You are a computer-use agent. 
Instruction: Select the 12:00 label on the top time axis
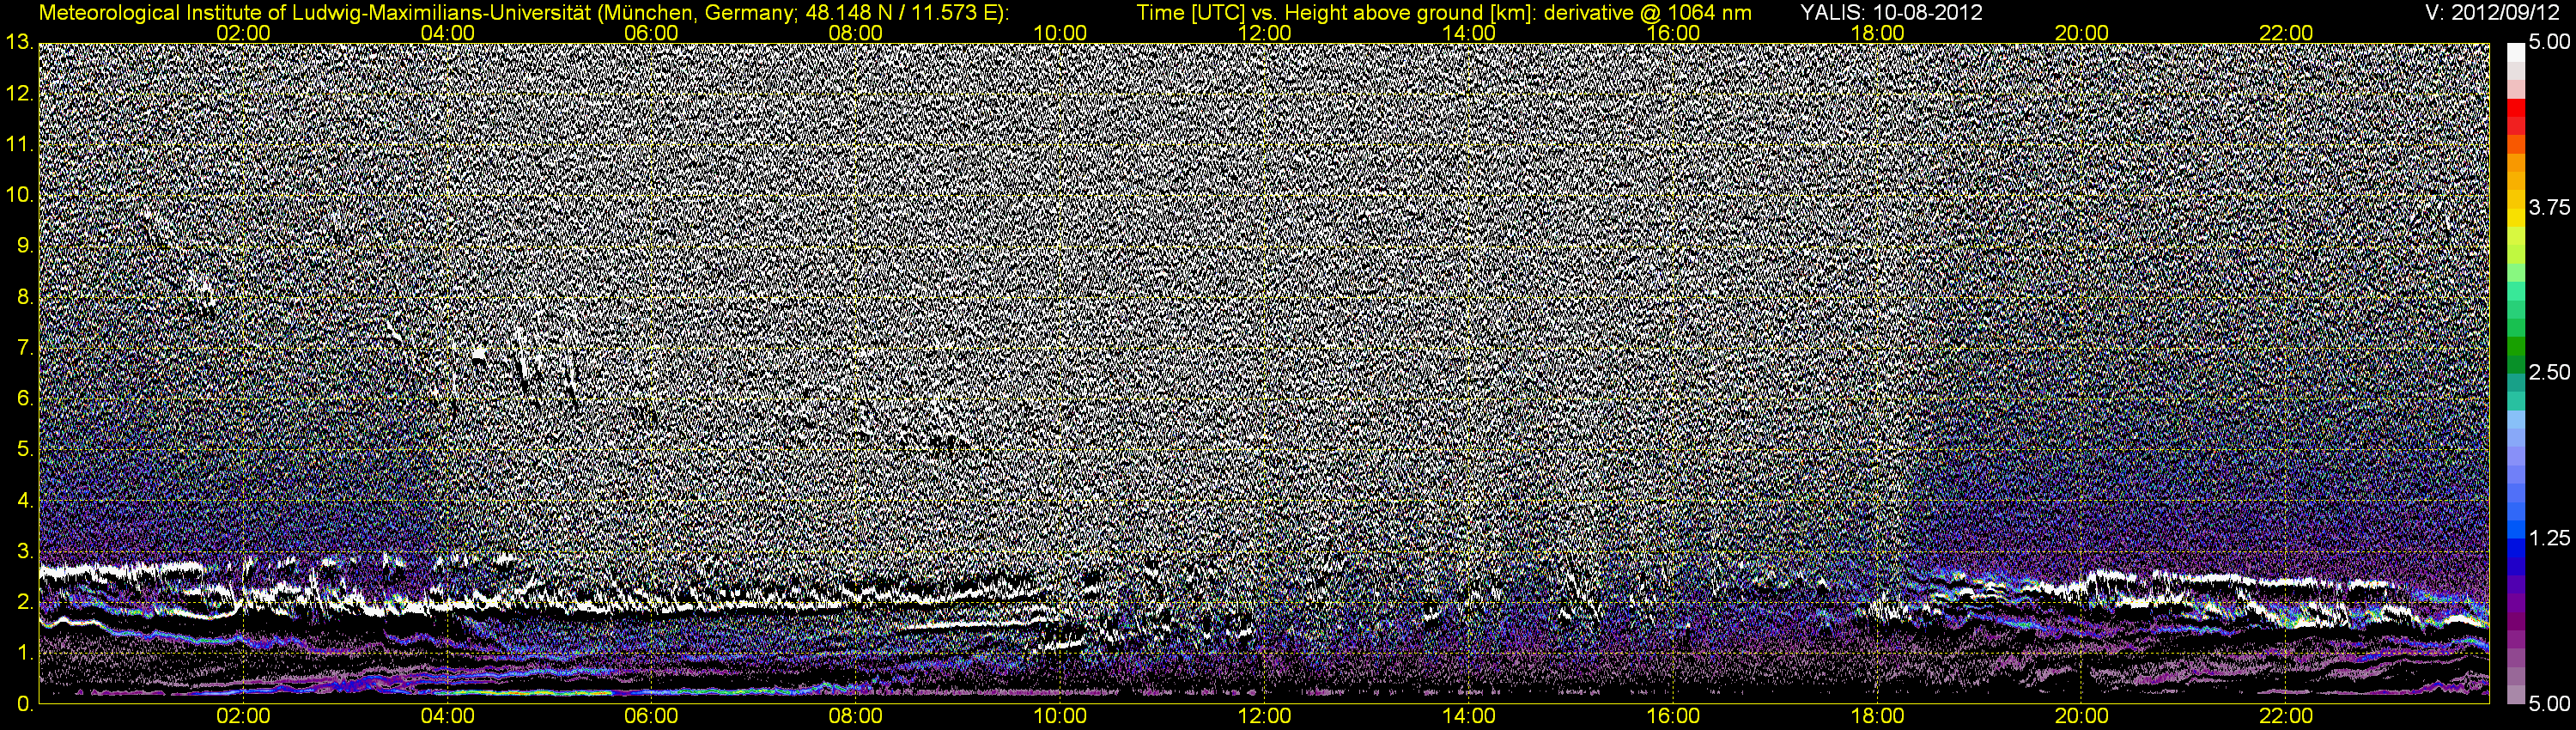[1264, 33]
